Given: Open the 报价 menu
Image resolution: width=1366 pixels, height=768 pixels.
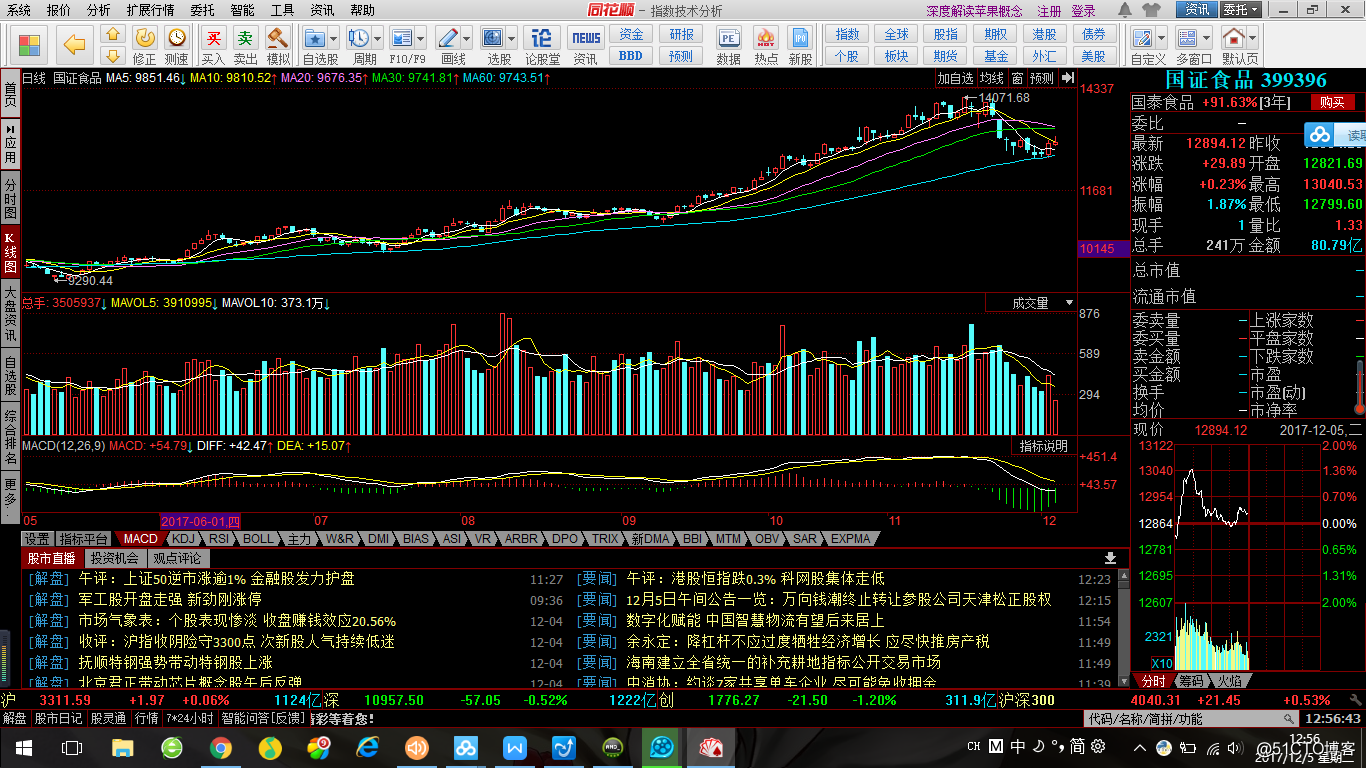Looking at the screenshot, I should coord(59,10).
